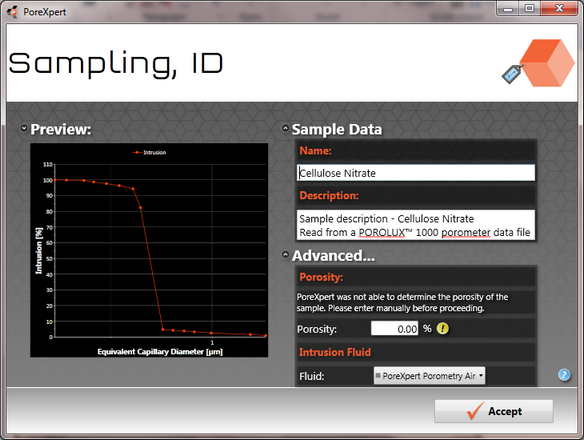Click the orange Porosity: header
This screenshot has height=440, width=584.
[321, 277]
